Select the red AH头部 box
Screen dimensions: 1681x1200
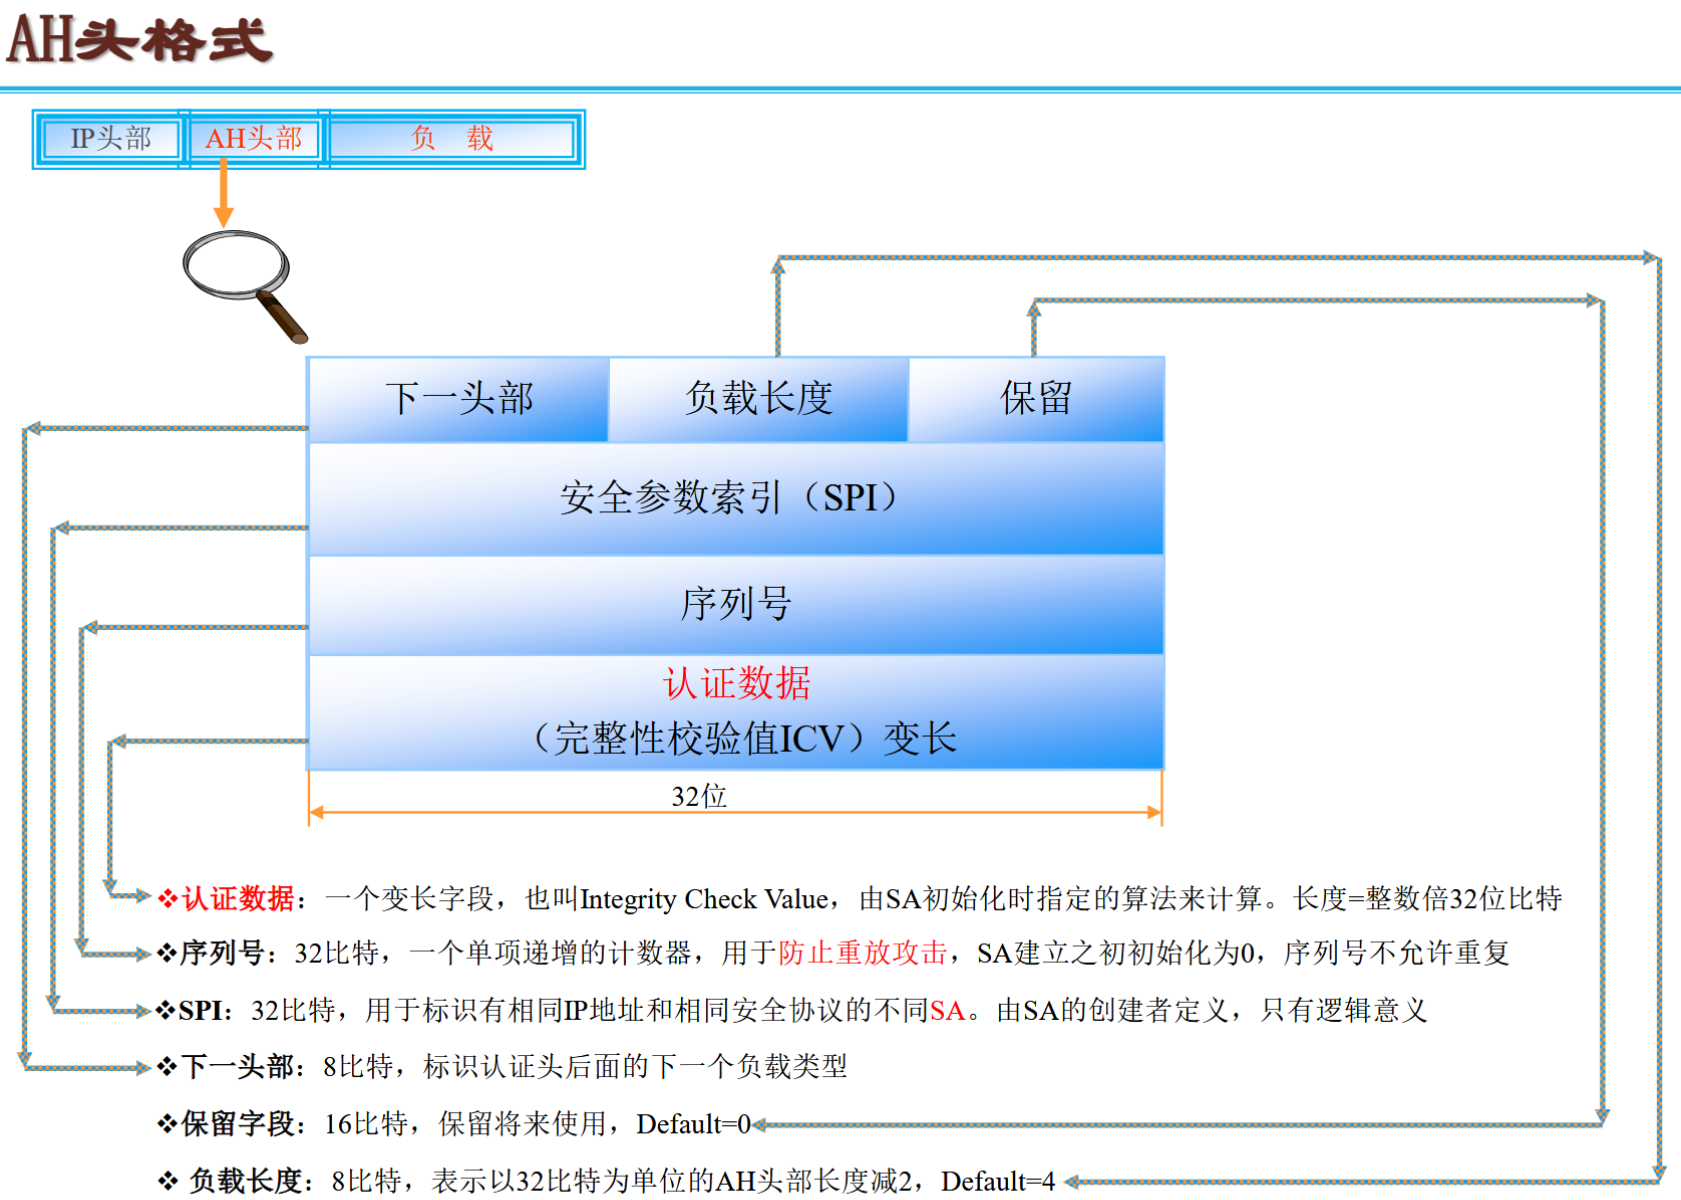coord(253,139)
